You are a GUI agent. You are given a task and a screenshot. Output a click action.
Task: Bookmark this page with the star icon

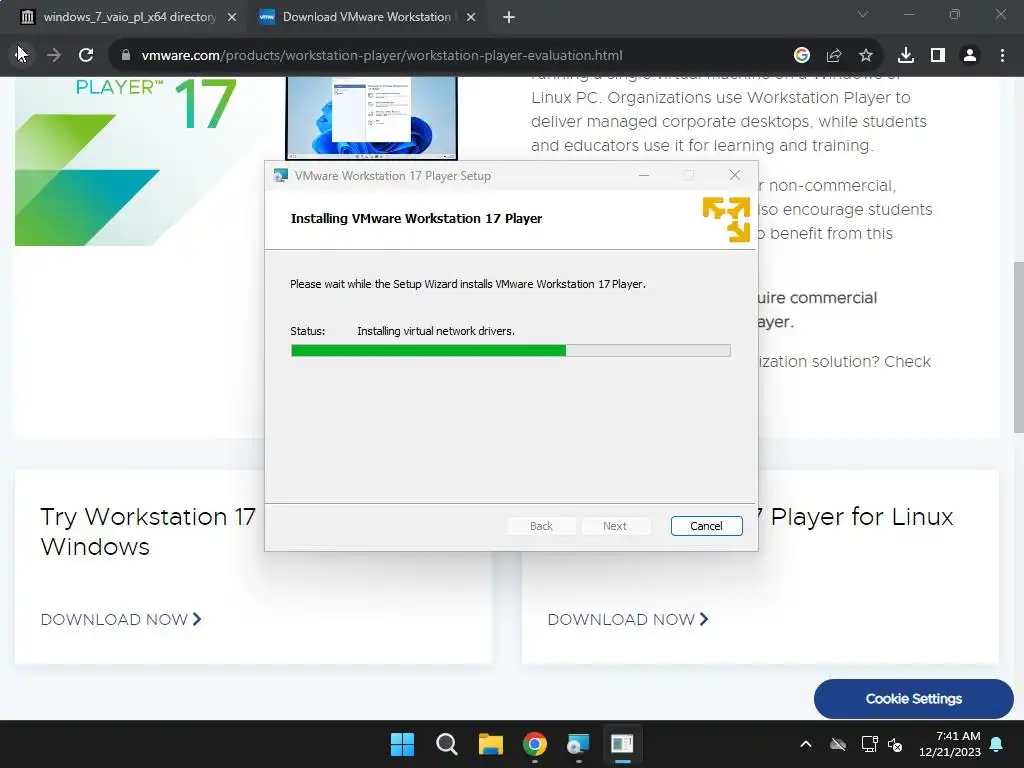pyautogui.click(x=866, y=55)
